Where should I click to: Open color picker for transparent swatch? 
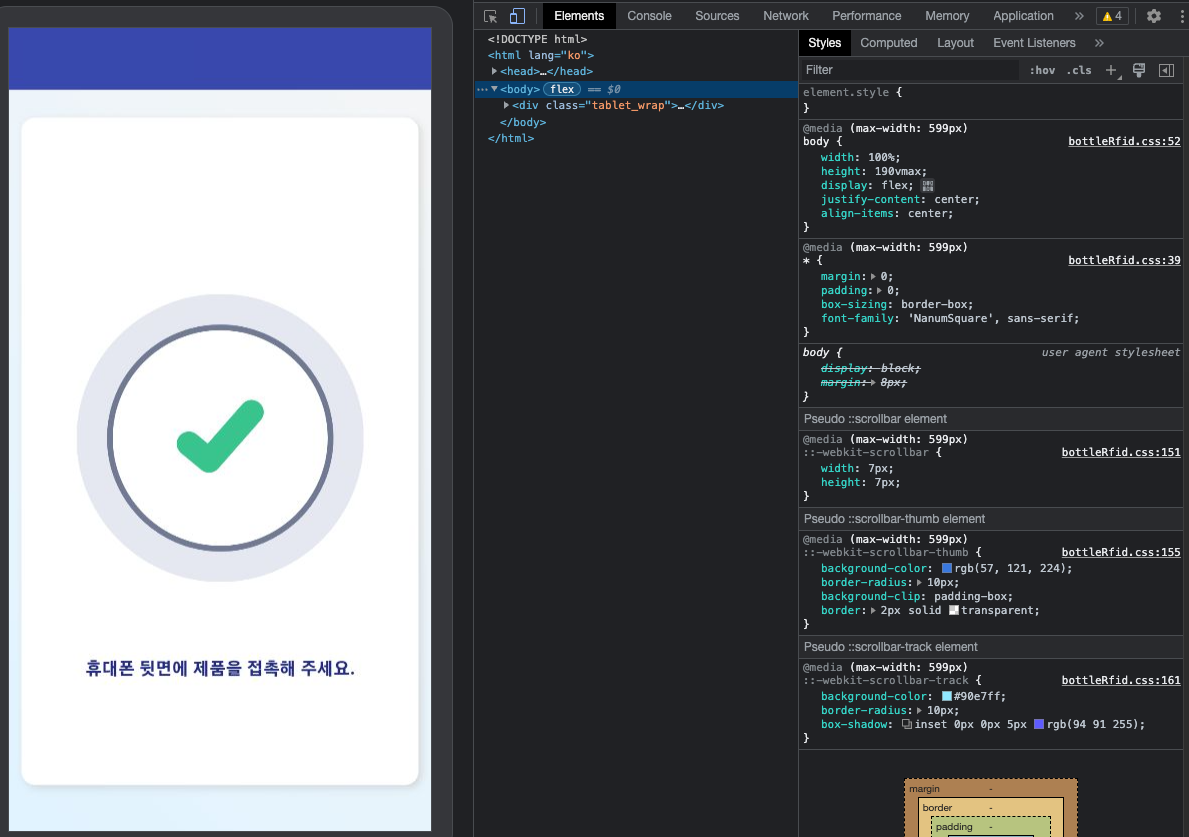954,611
